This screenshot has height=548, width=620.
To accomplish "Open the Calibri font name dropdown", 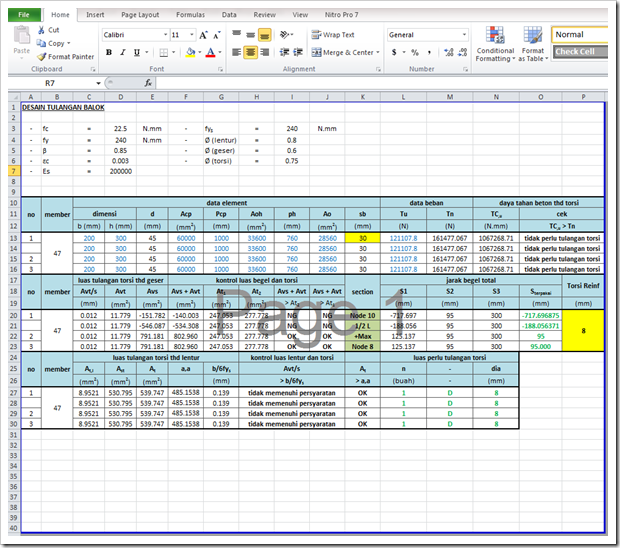I will (166, 35).
